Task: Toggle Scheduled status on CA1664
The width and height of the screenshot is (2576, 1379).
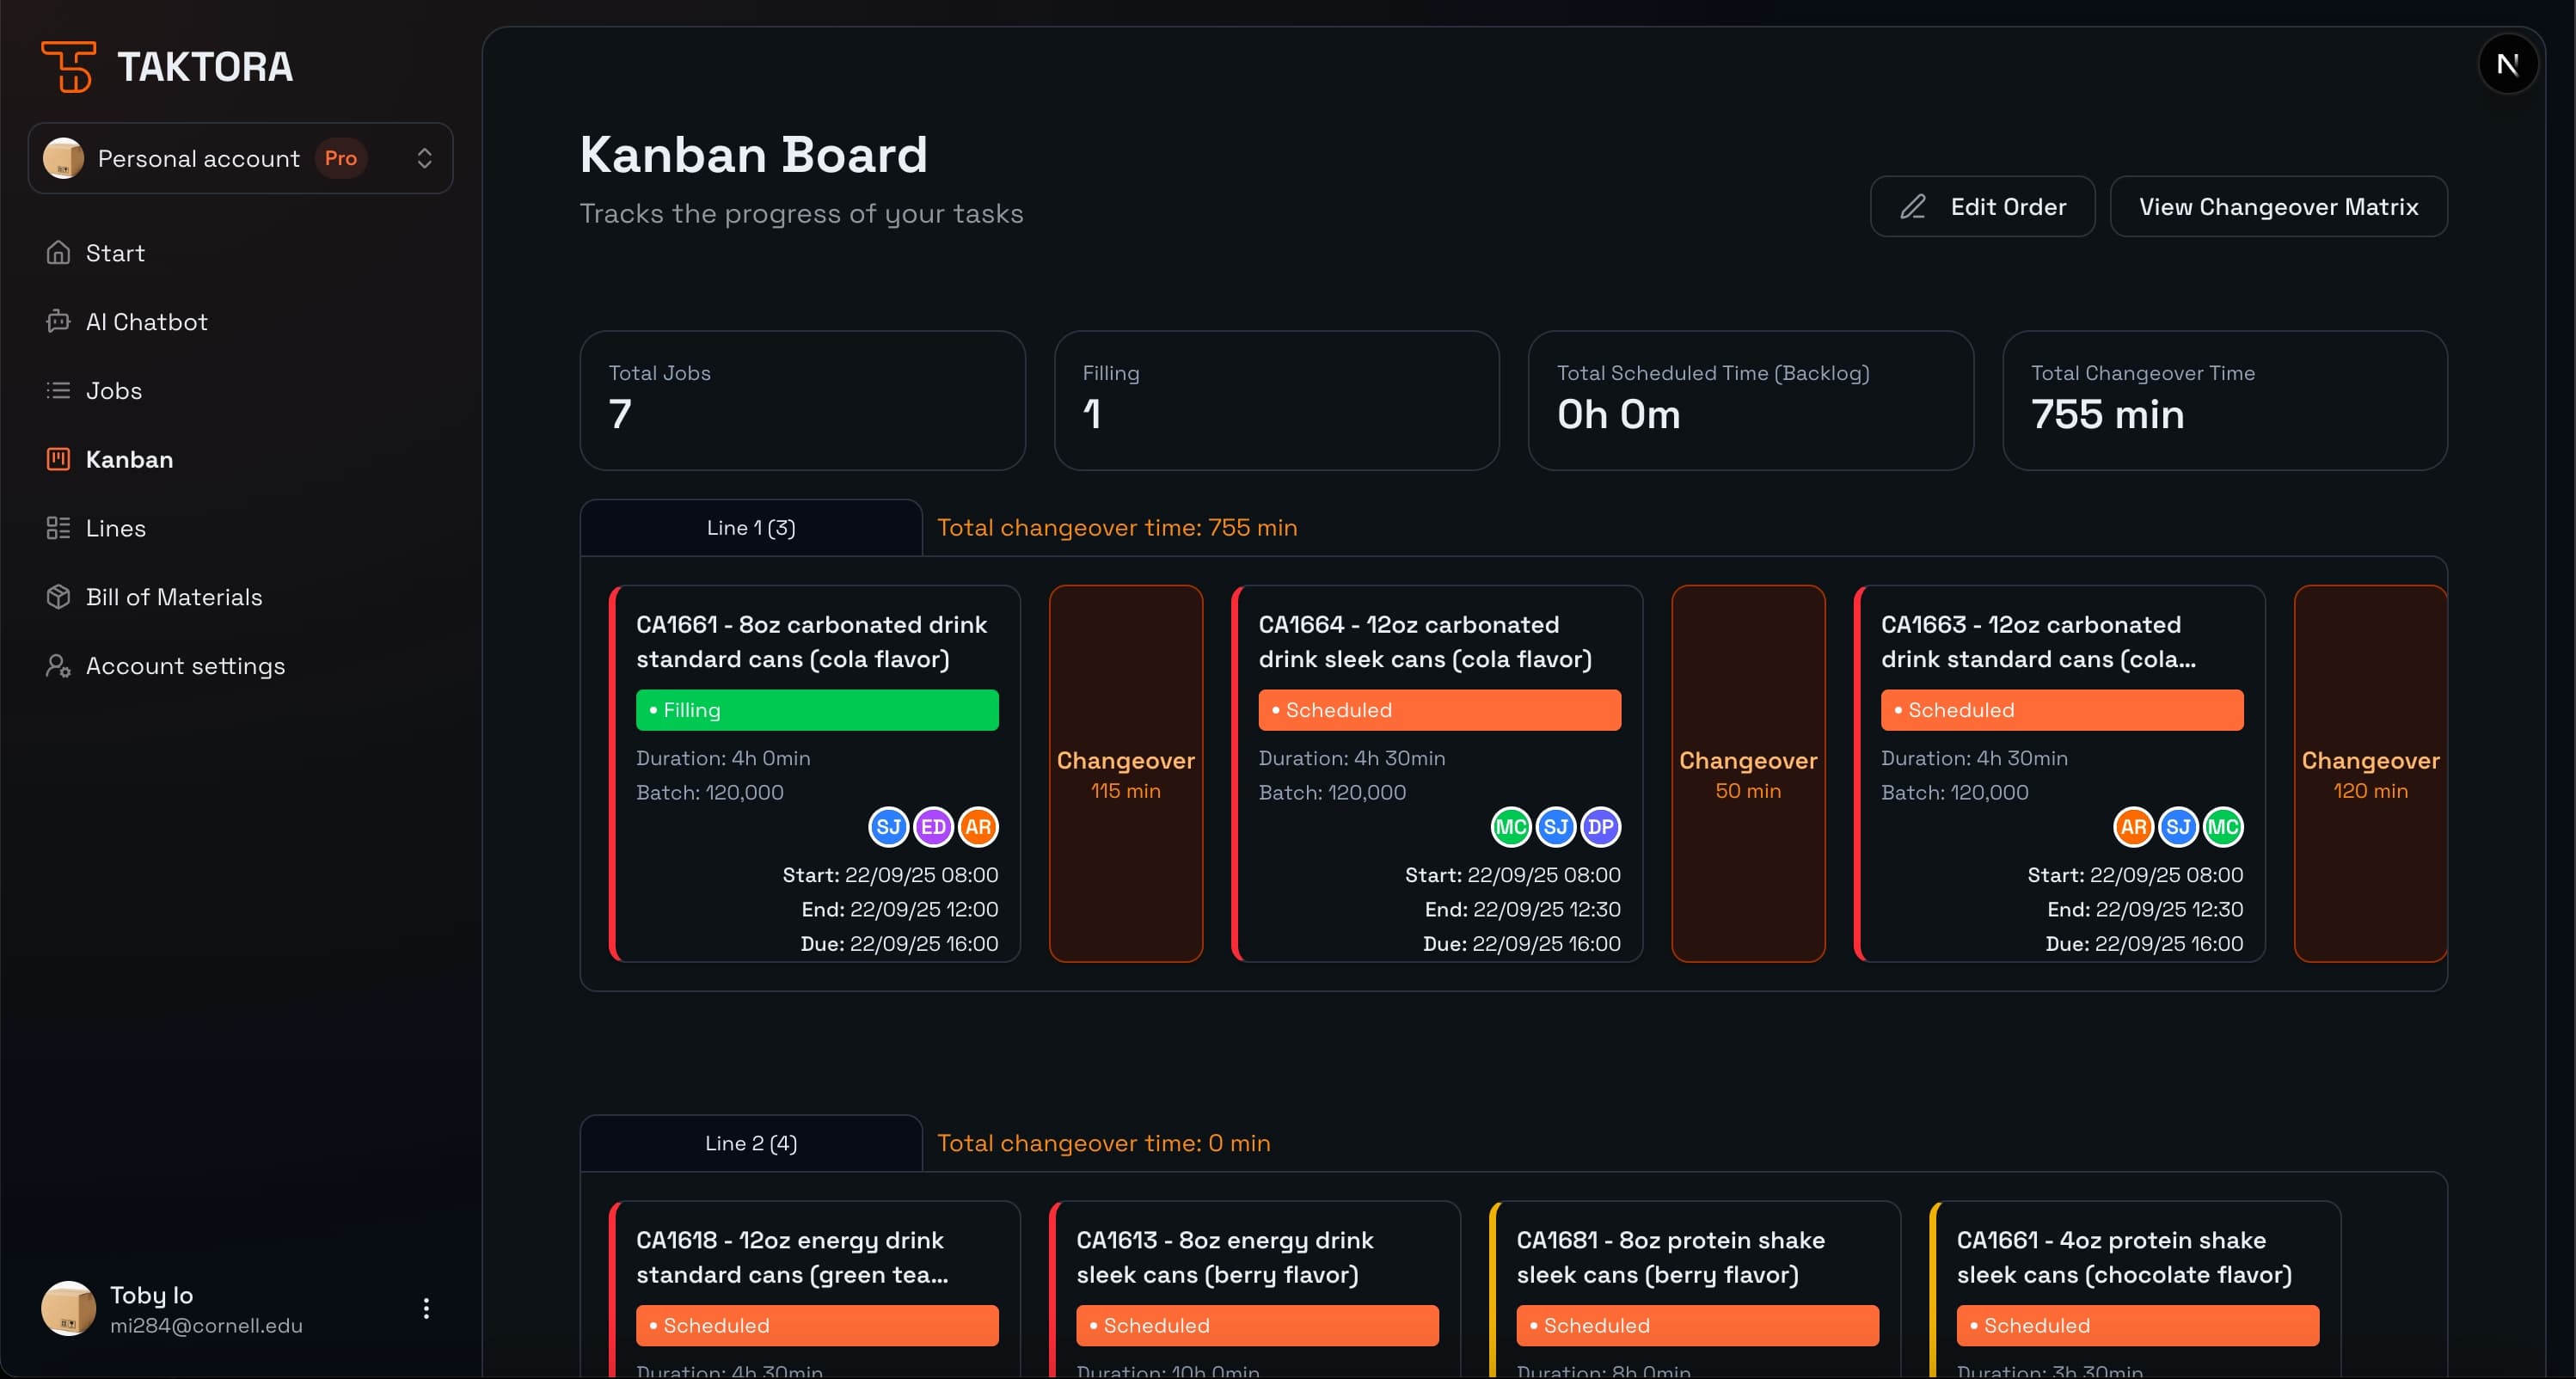Action: (x=1439, y=709)
